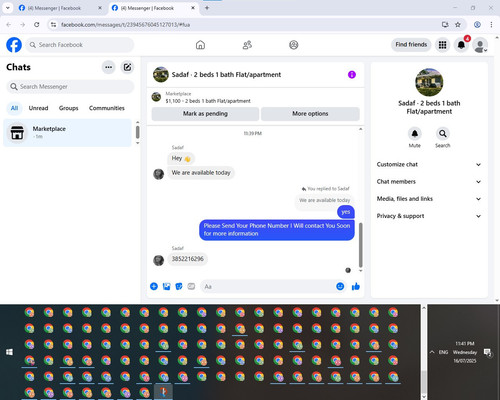Open the notifications bell with badge

pyautogui.click(x=461, y=45)
